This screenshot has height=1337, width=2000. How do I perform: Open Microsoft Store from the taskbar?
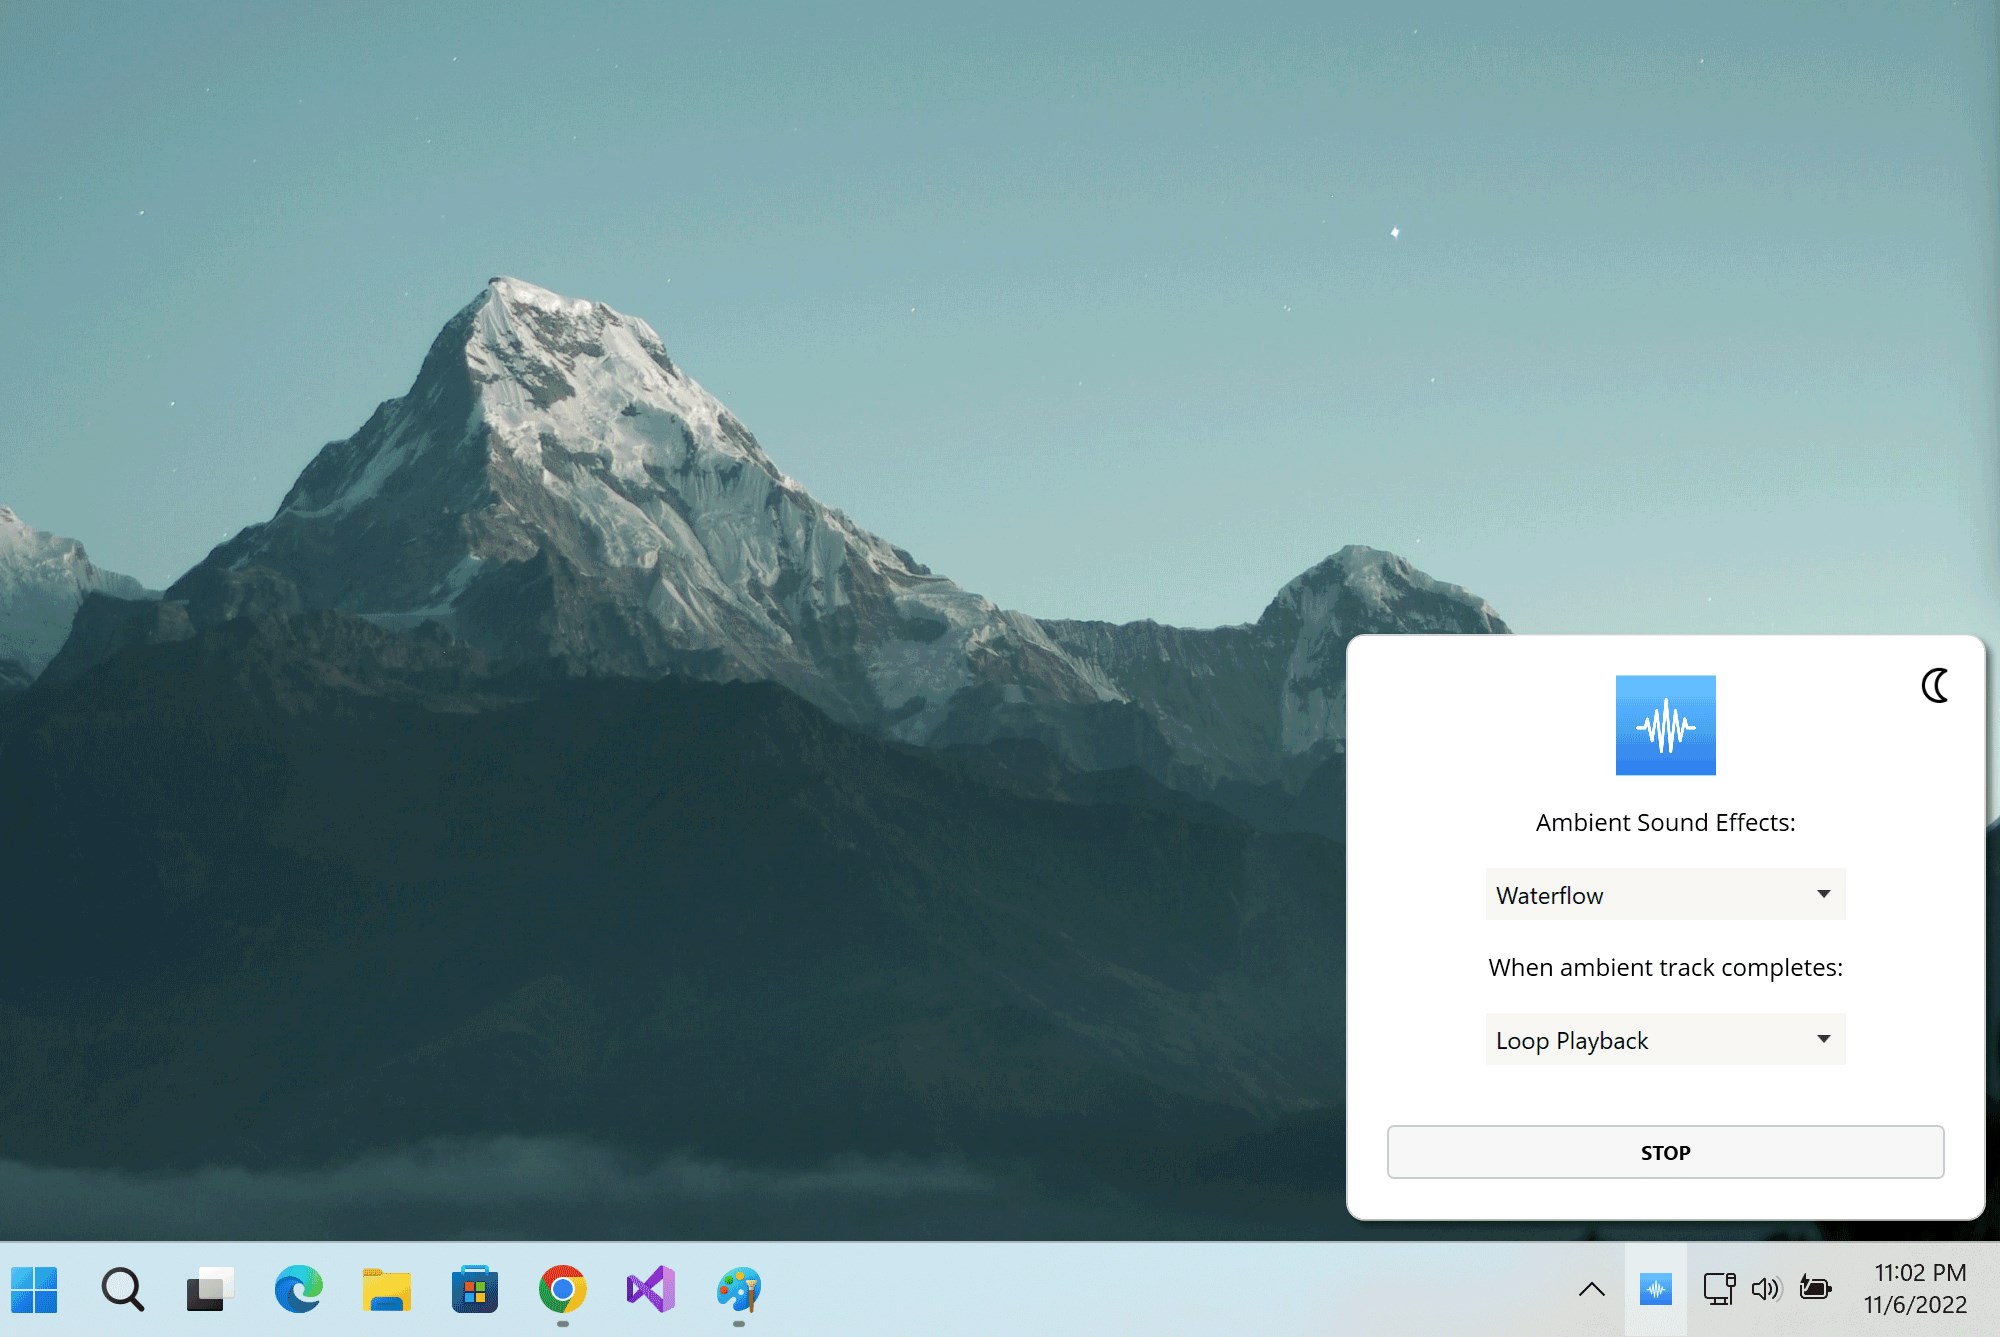474,1289
